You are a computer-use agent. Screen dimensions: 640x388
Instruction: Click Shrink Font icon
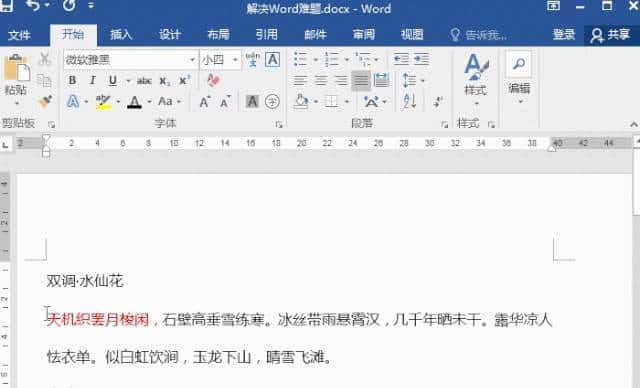click(x=225, y=102)
